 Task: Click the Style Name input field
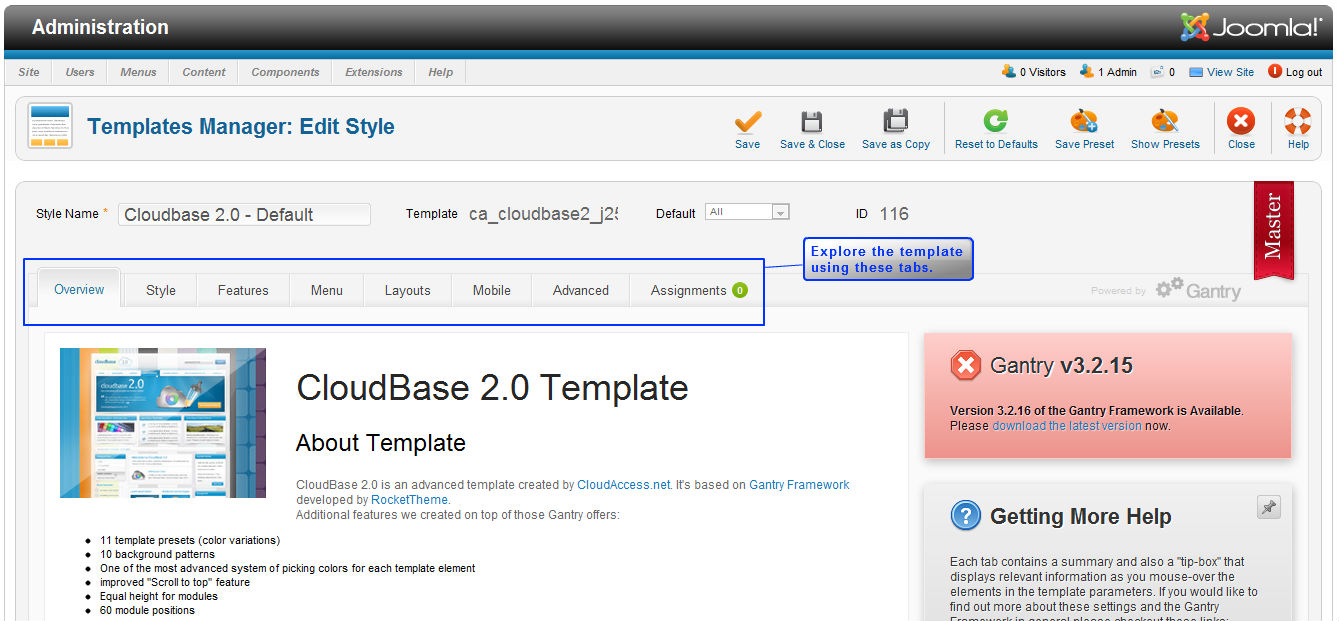[244, 214]
